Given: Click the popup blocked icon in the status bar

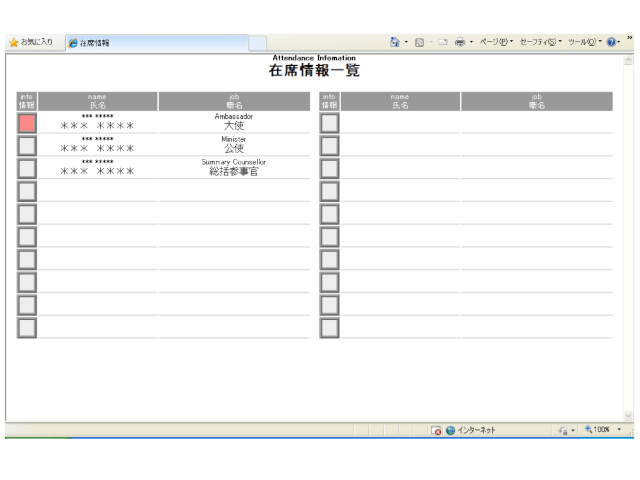Looking at the screenshot, I should coord(437,430).
